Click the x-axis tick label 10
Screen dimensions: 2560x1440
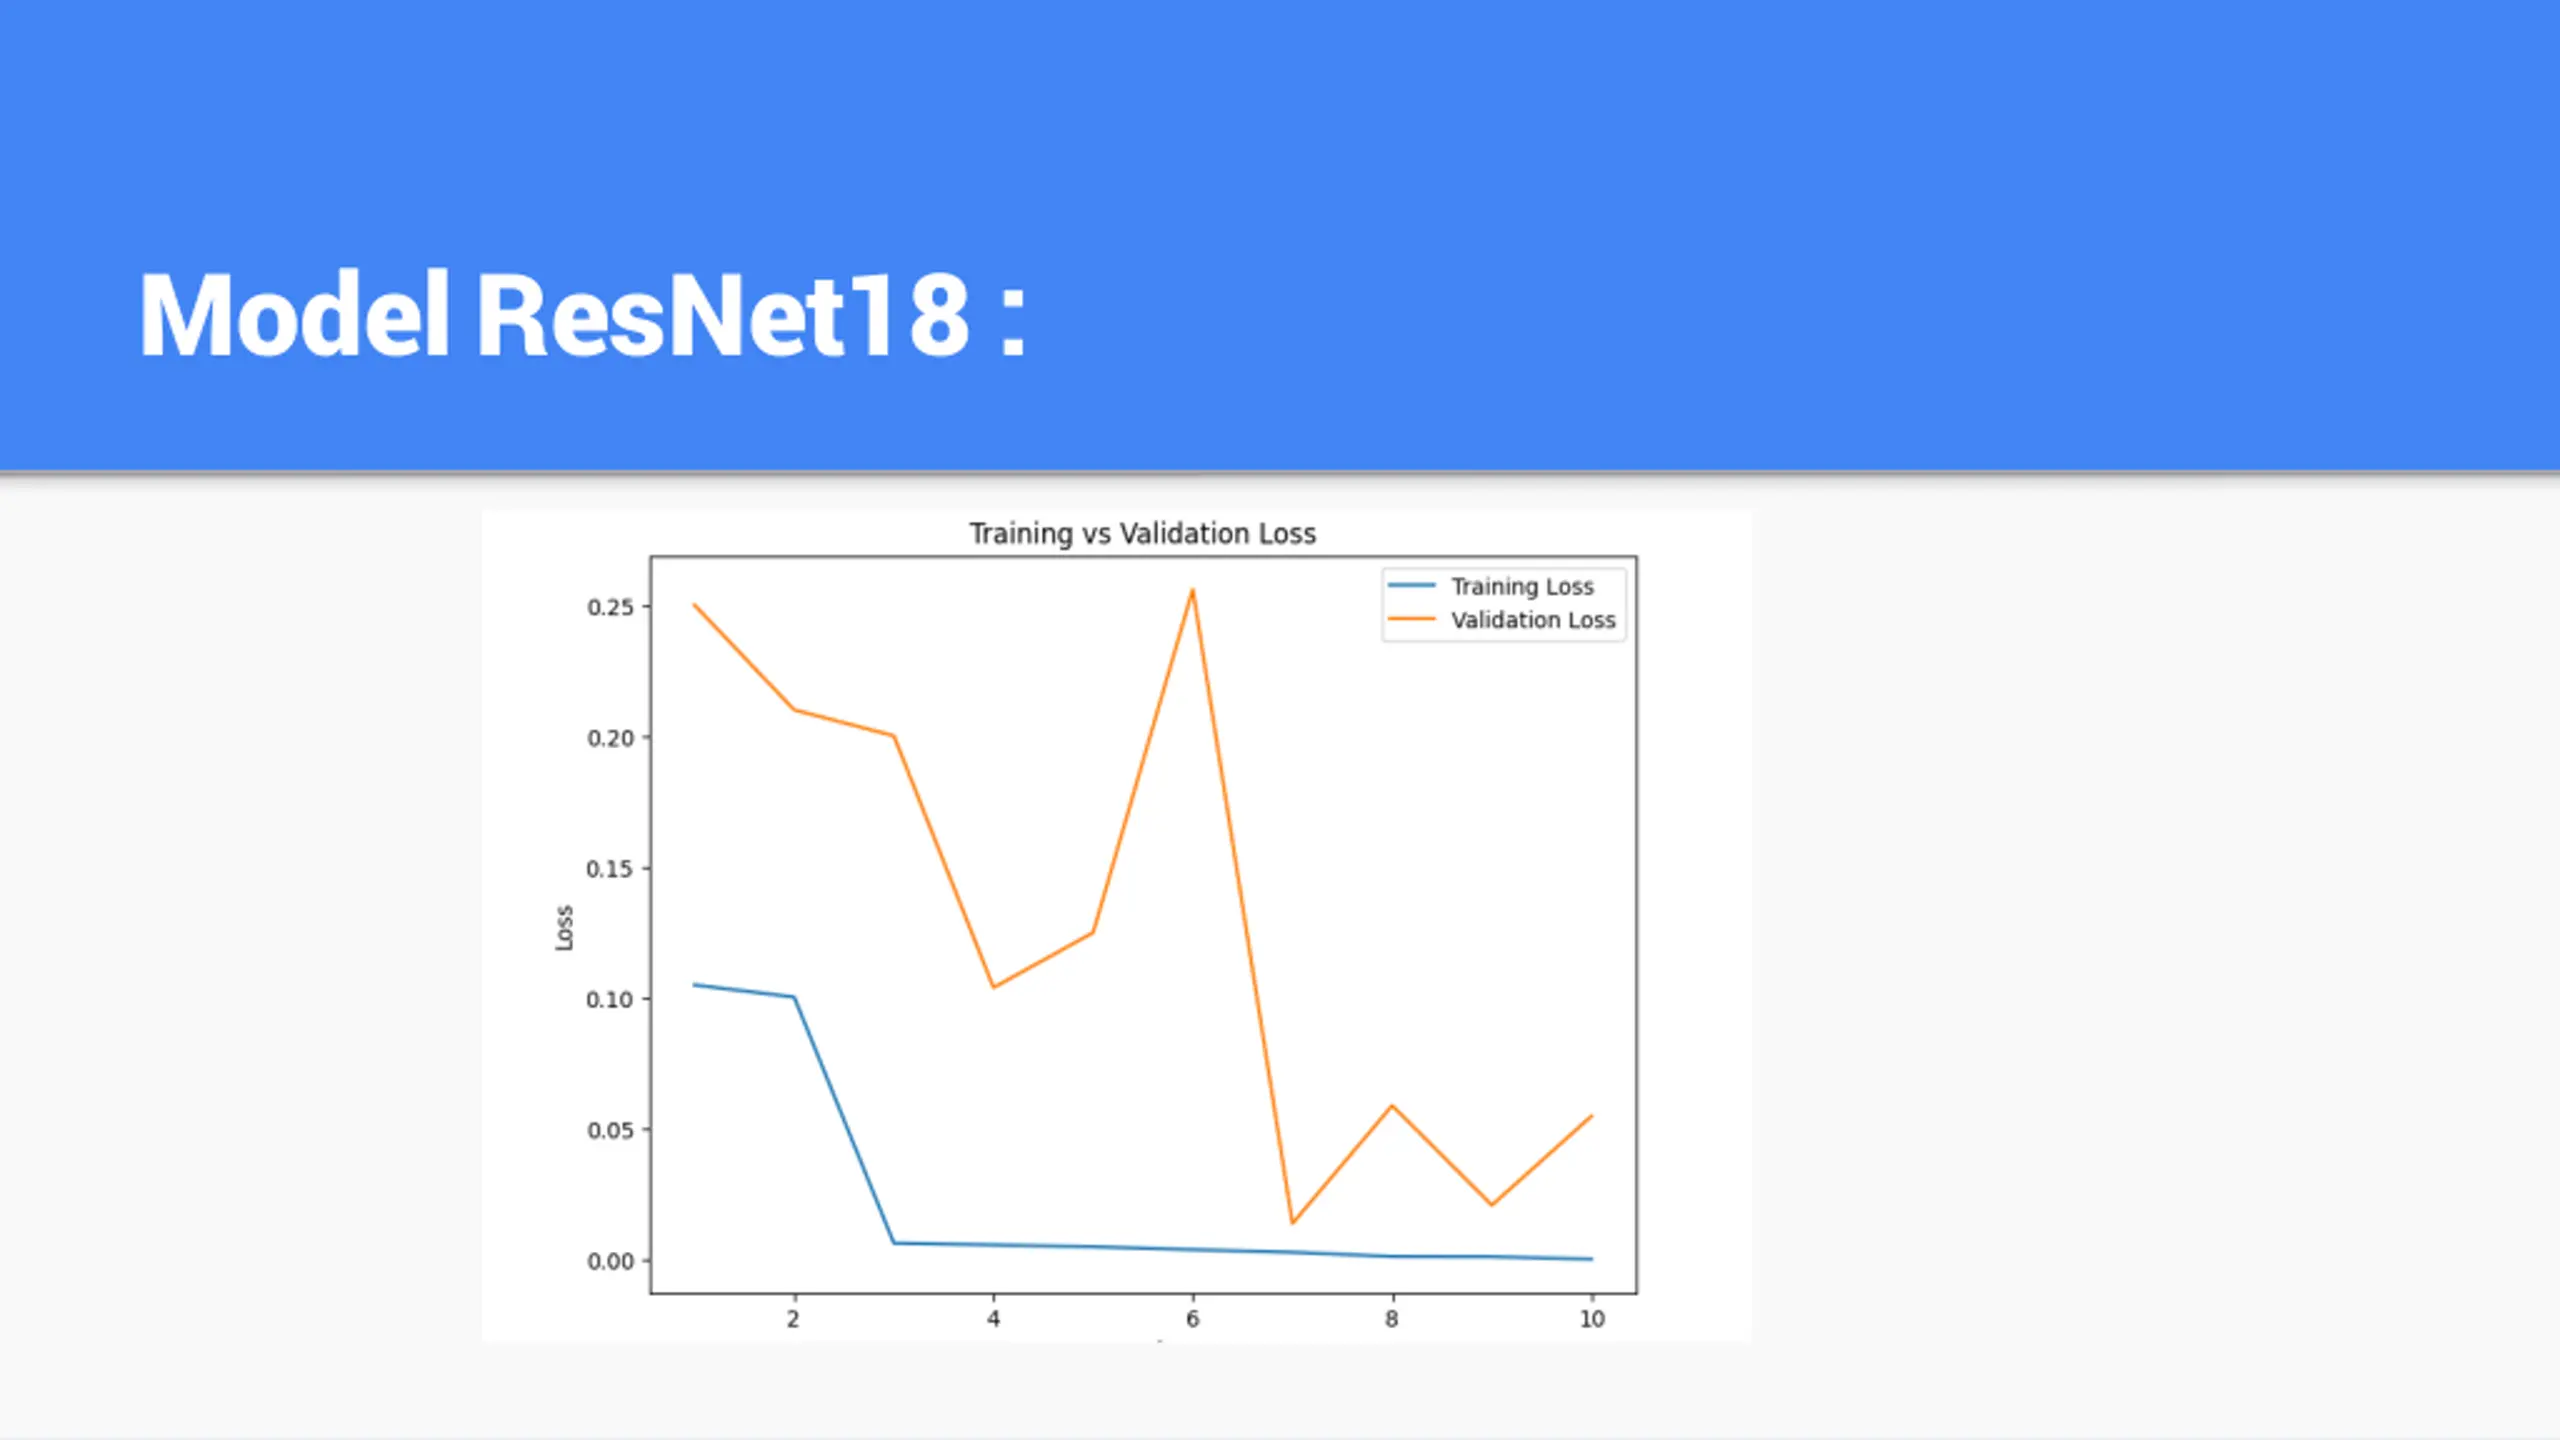click(x=1592, y=1319)
